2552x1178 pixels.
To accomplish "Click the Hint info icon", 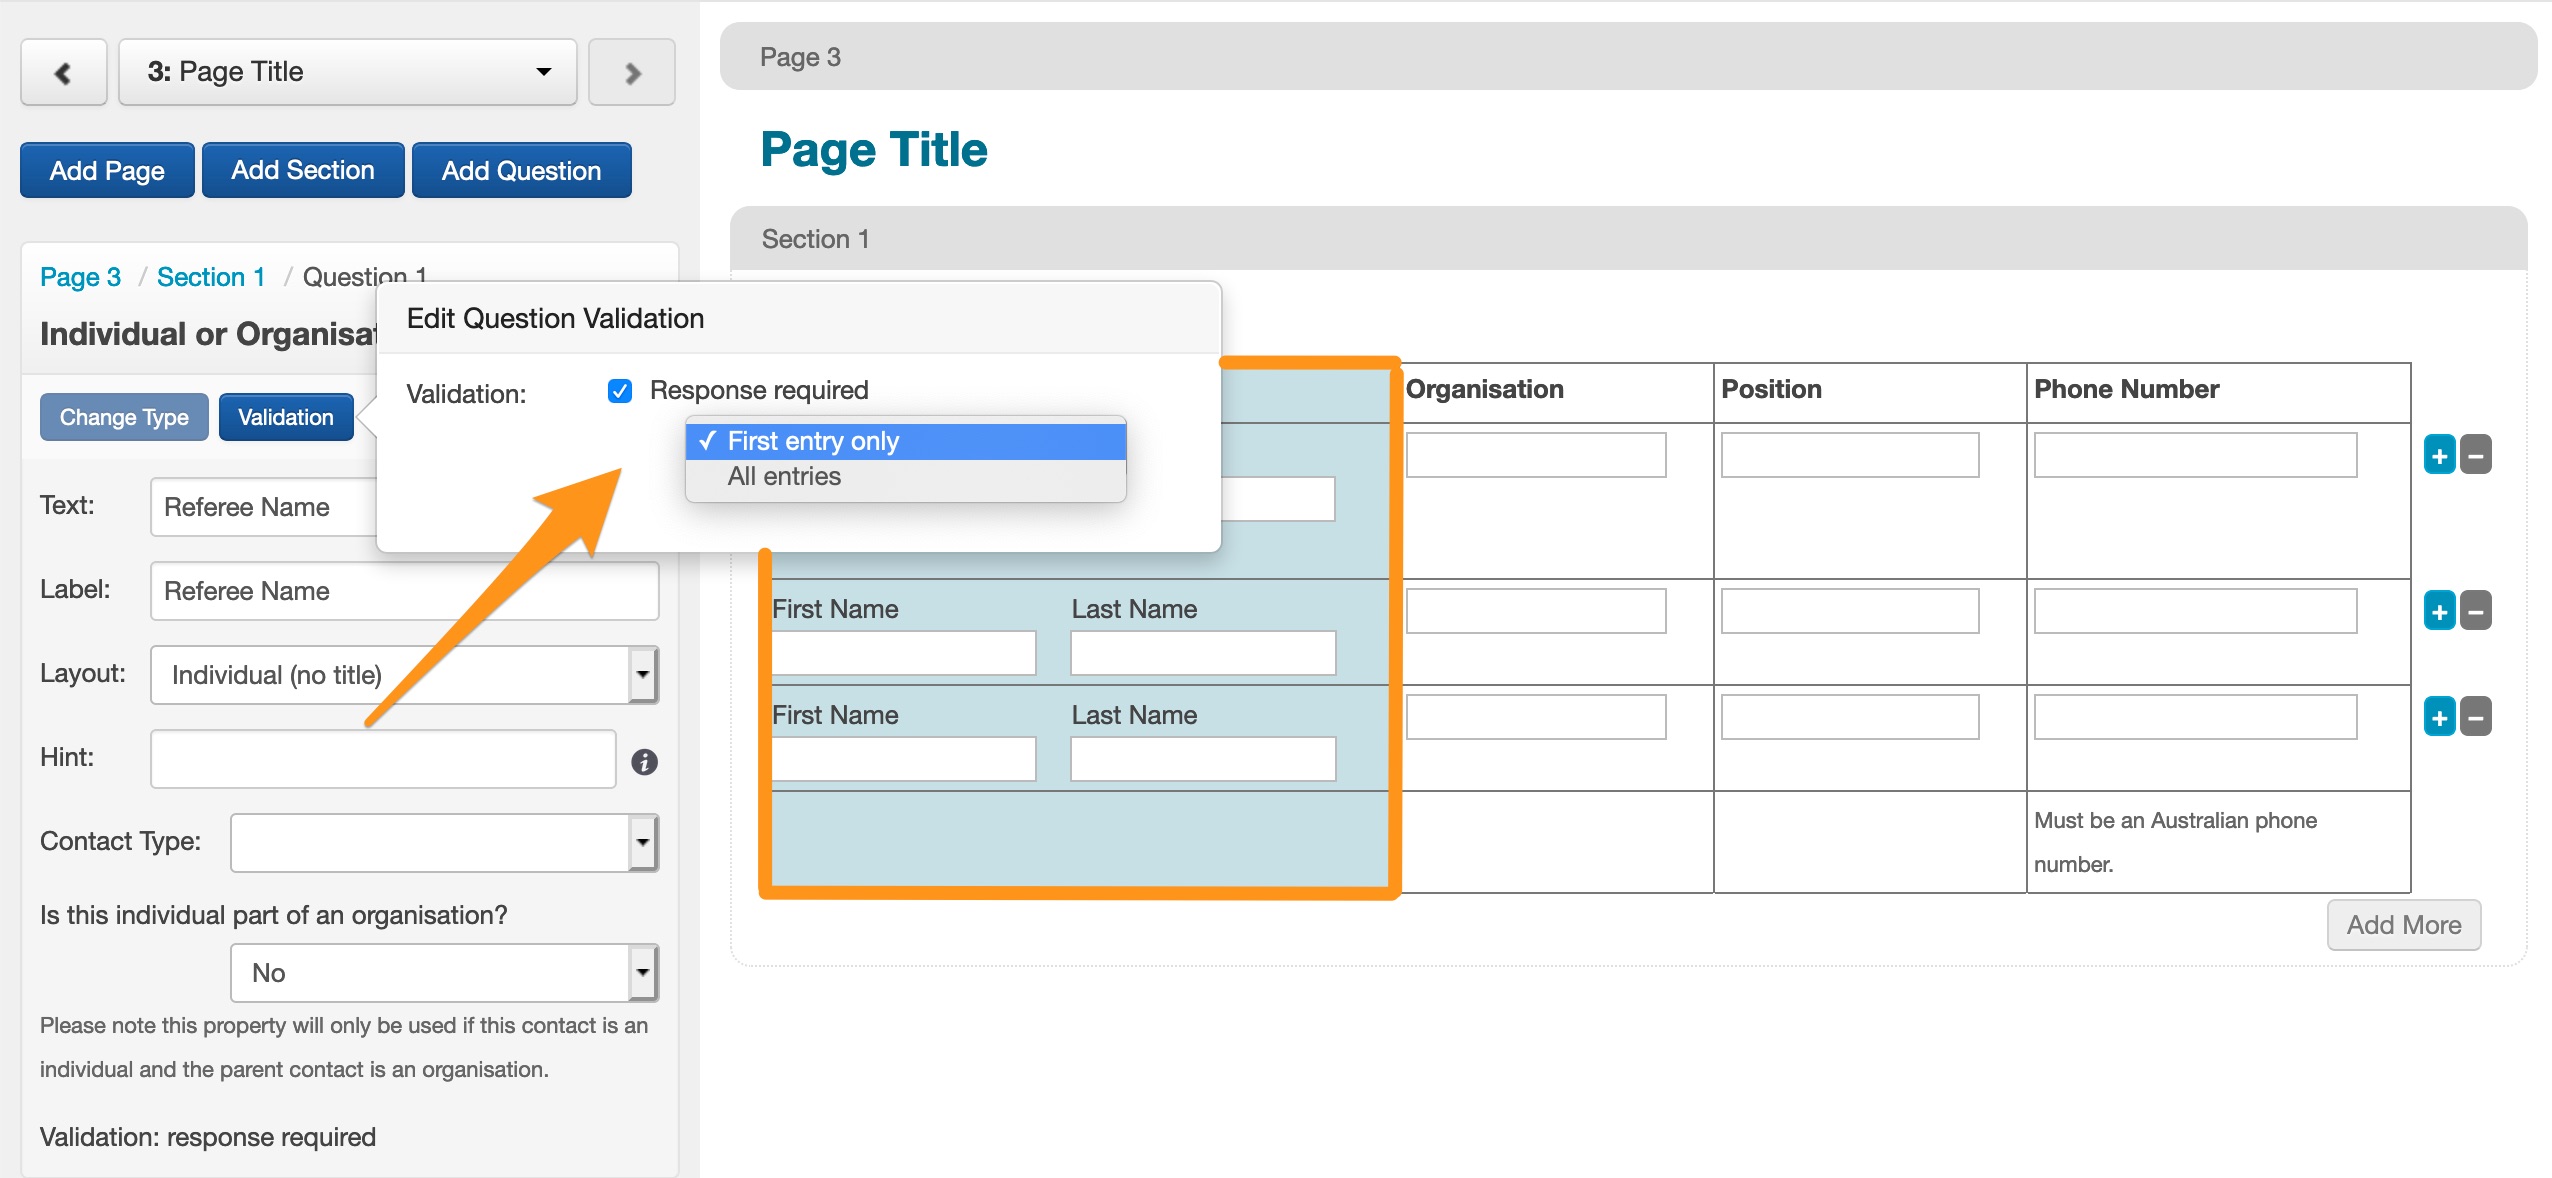I will [644, 762].
